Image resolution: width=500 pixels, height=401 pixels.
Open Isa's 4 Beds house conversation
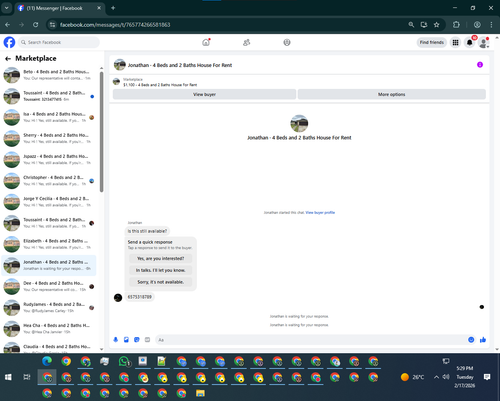(49, 117)
